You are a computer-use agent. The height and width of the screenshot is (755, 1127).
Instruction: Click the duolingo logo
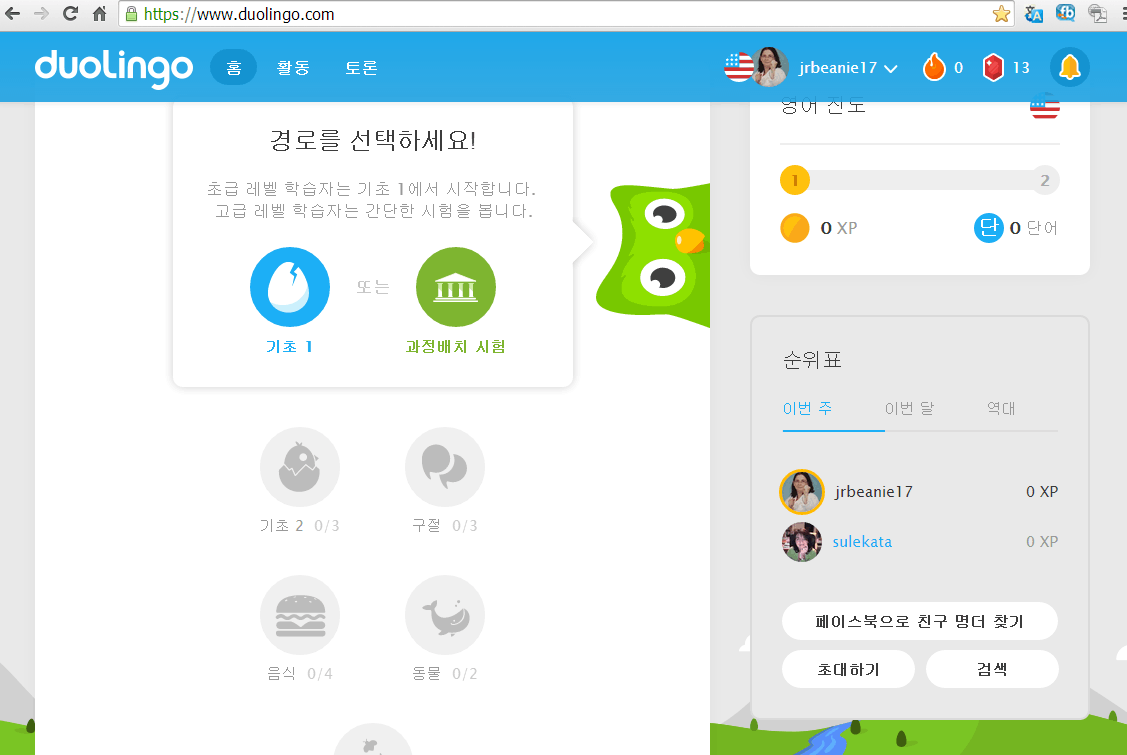pyautogui.click(x=114, y=68)
